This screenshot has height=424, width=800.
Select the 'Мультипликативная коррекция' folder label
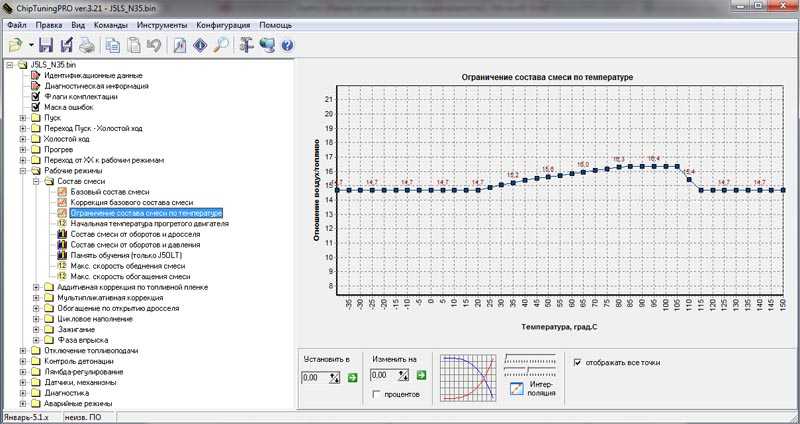(x=110, y=297)
